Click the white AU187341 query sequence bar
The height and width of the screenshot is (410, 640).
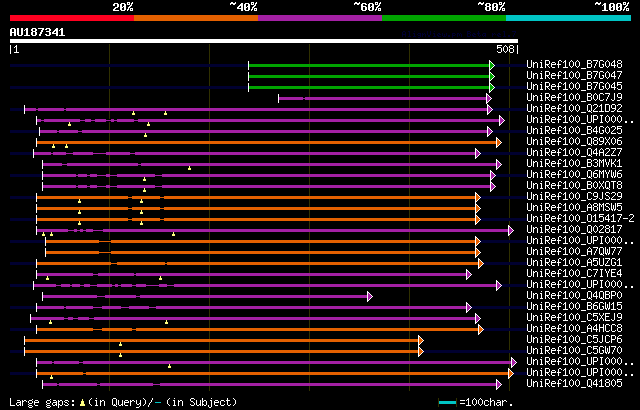pyautogui.click(x=264, y=41)
